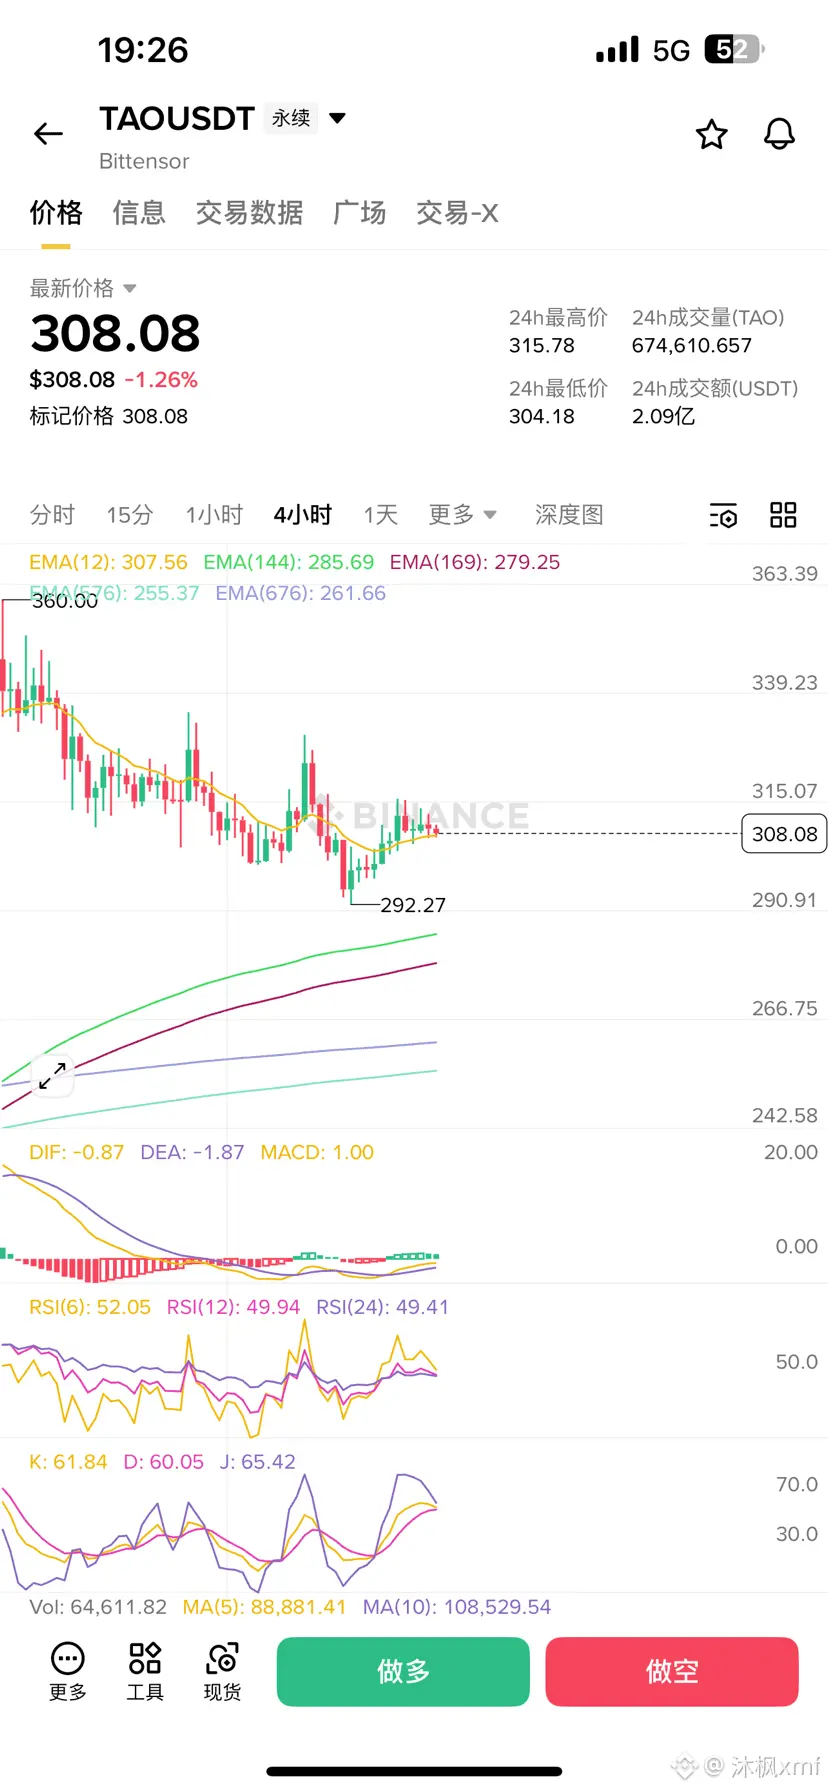
Task: Tap the green 做多 long button
Action: (x=403, y=1671)
